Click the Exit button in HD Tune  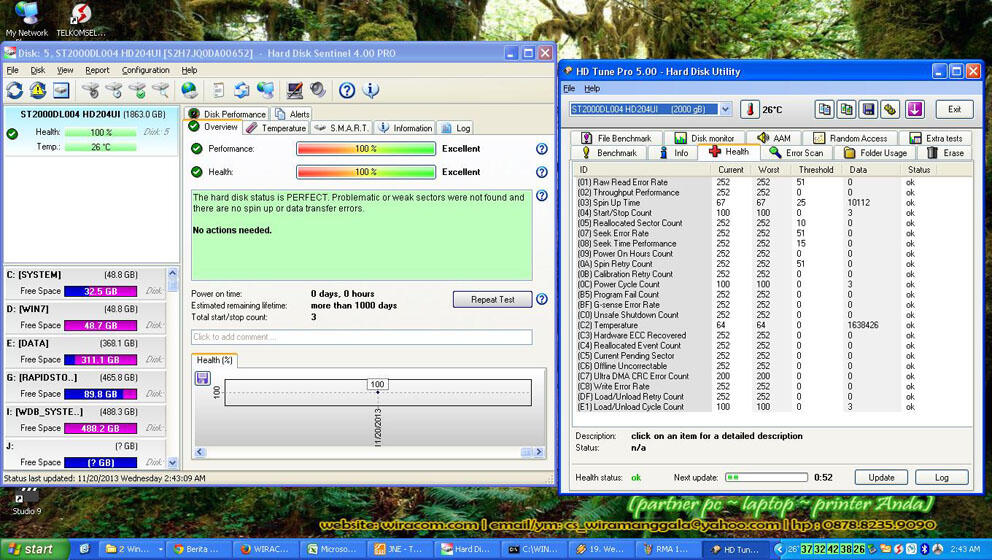(954, 109)
